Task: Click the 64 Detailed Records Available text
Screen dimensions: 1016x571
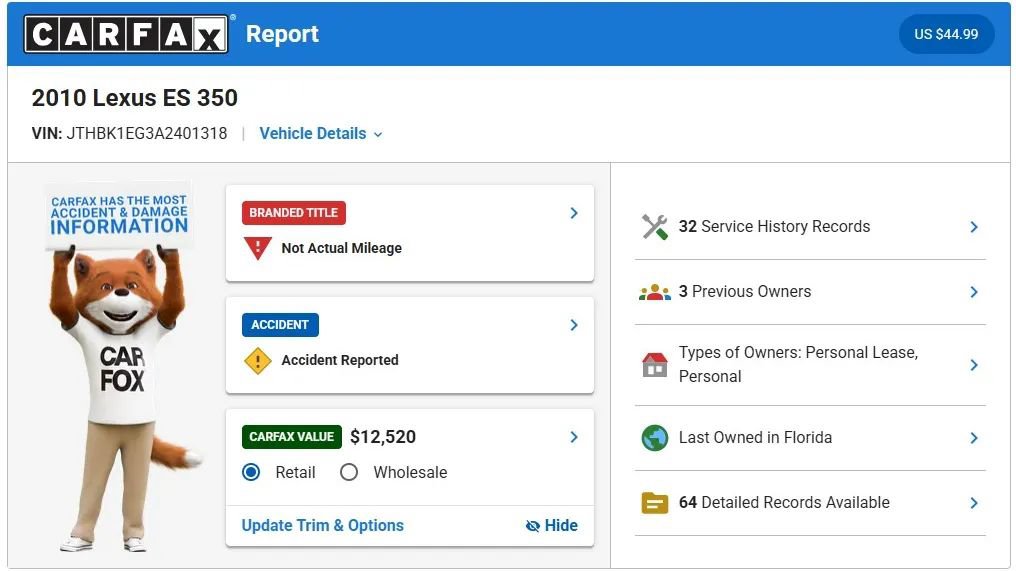Action: [784, 503]
